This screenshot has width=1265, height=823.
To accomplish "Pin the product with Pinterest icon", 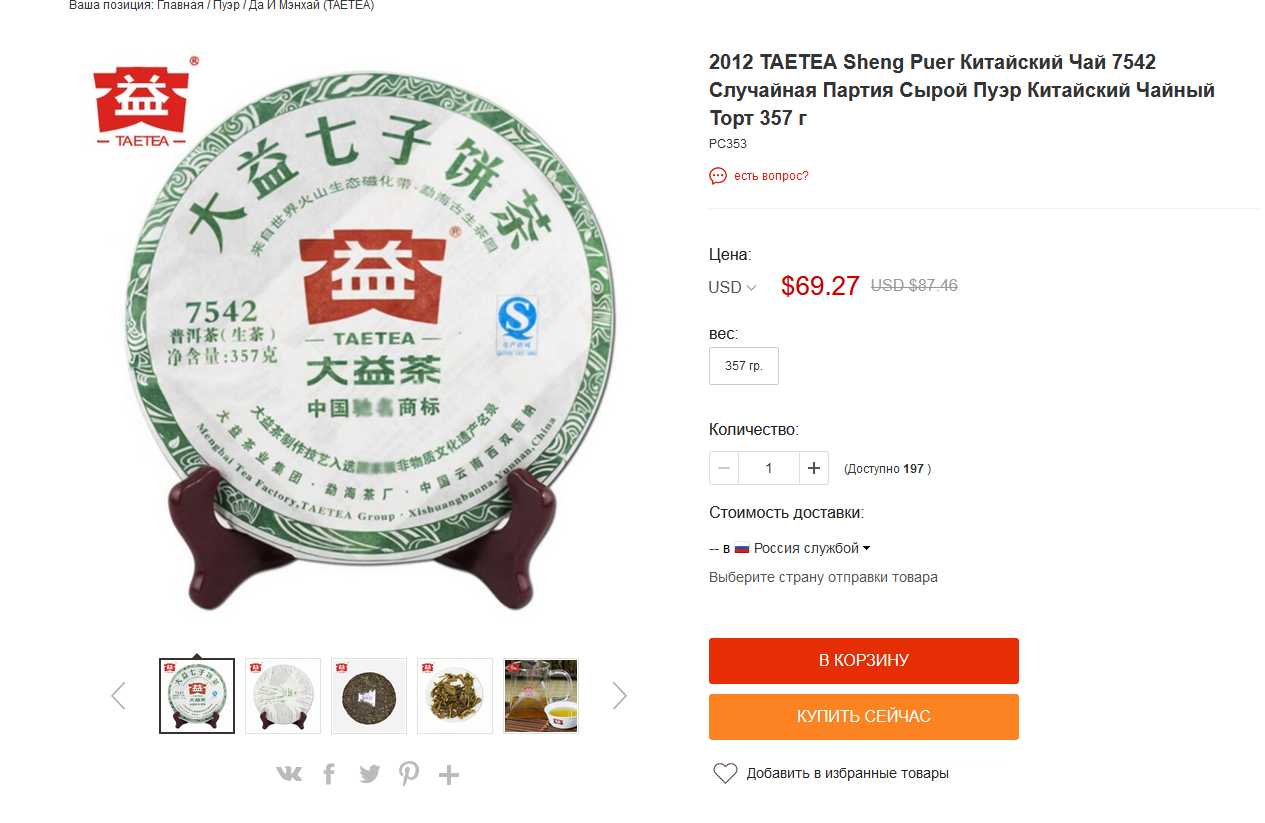I will [409, 774].
